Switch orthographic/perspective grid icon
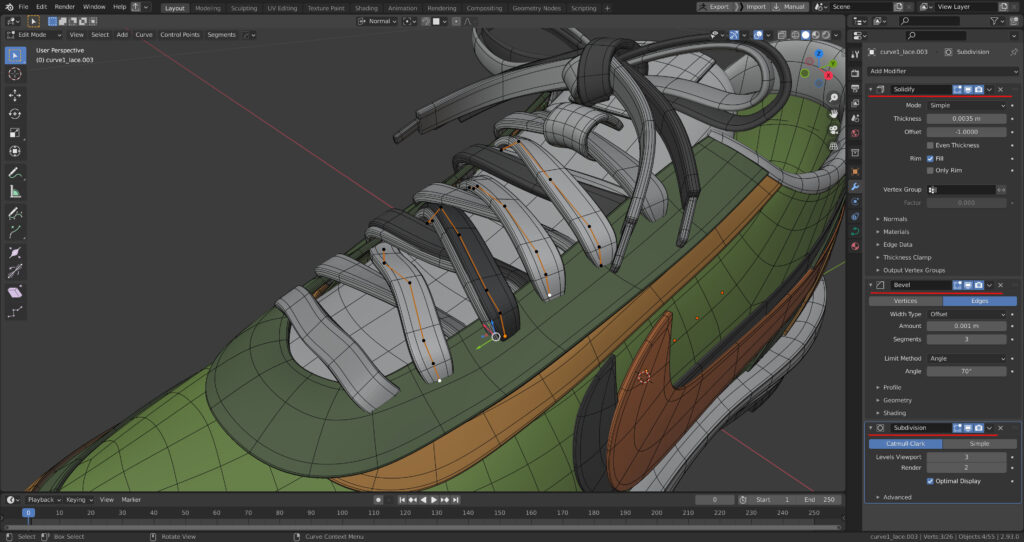 click(x=833, y=146)
